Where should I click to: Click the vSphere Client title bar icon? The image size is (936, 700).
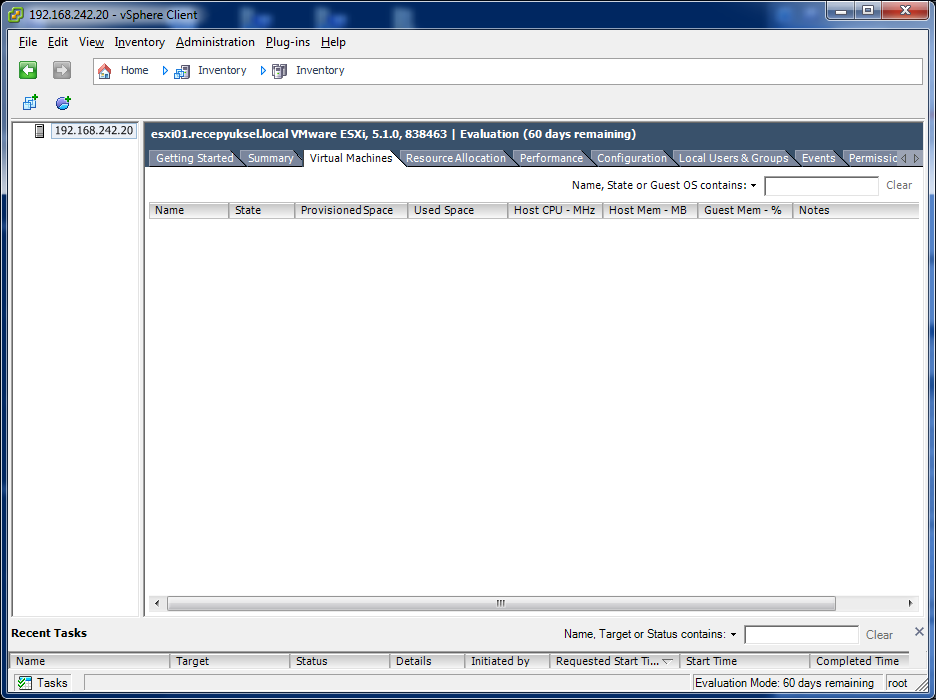pos(16,14)
